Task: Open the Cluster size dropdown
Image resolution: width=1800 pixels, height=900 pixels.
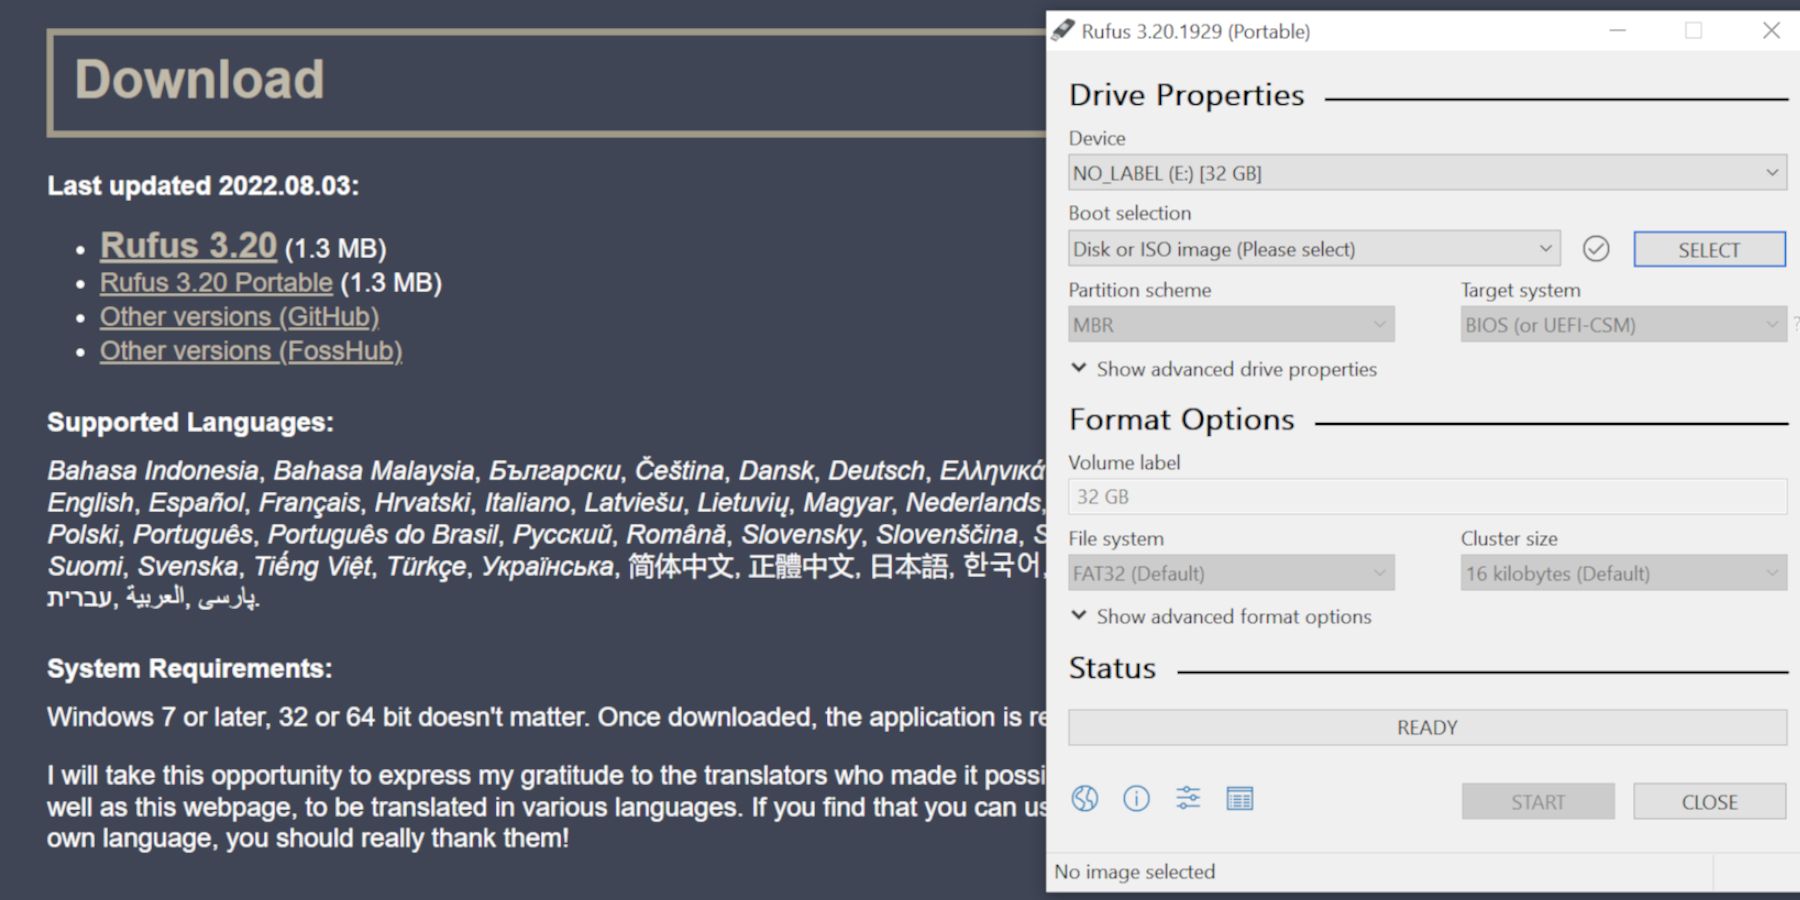Action: (x=1623, y=574)
